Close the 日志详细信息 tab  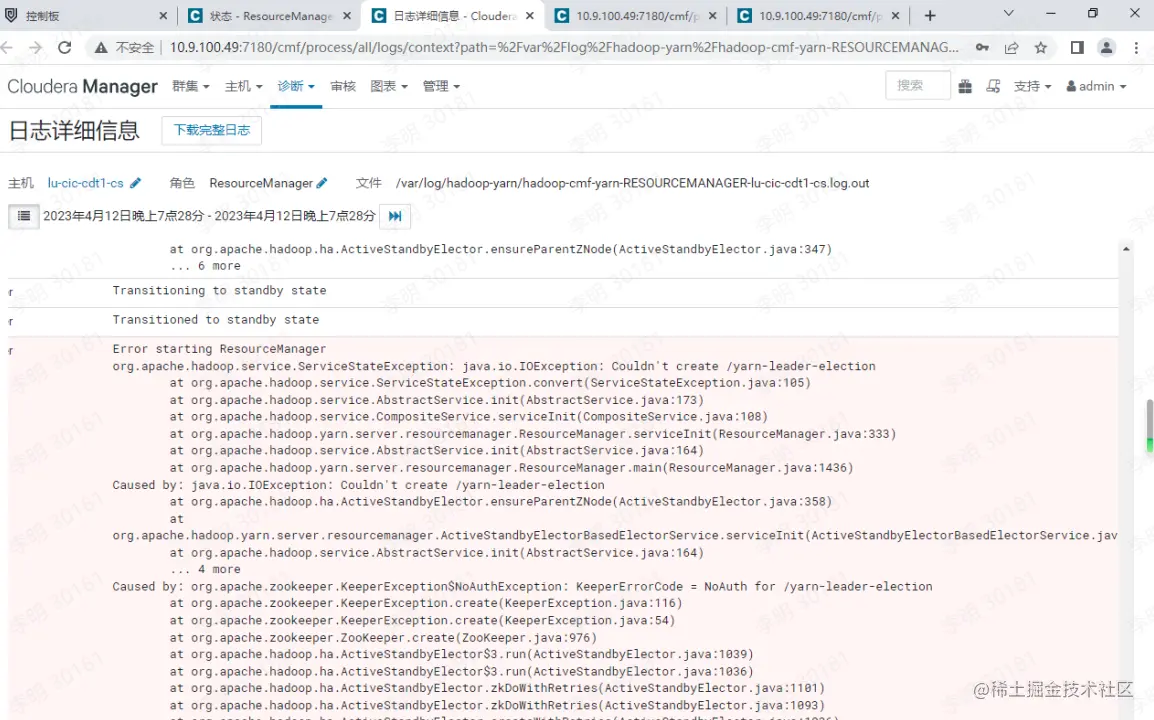[x=530, y=15]
